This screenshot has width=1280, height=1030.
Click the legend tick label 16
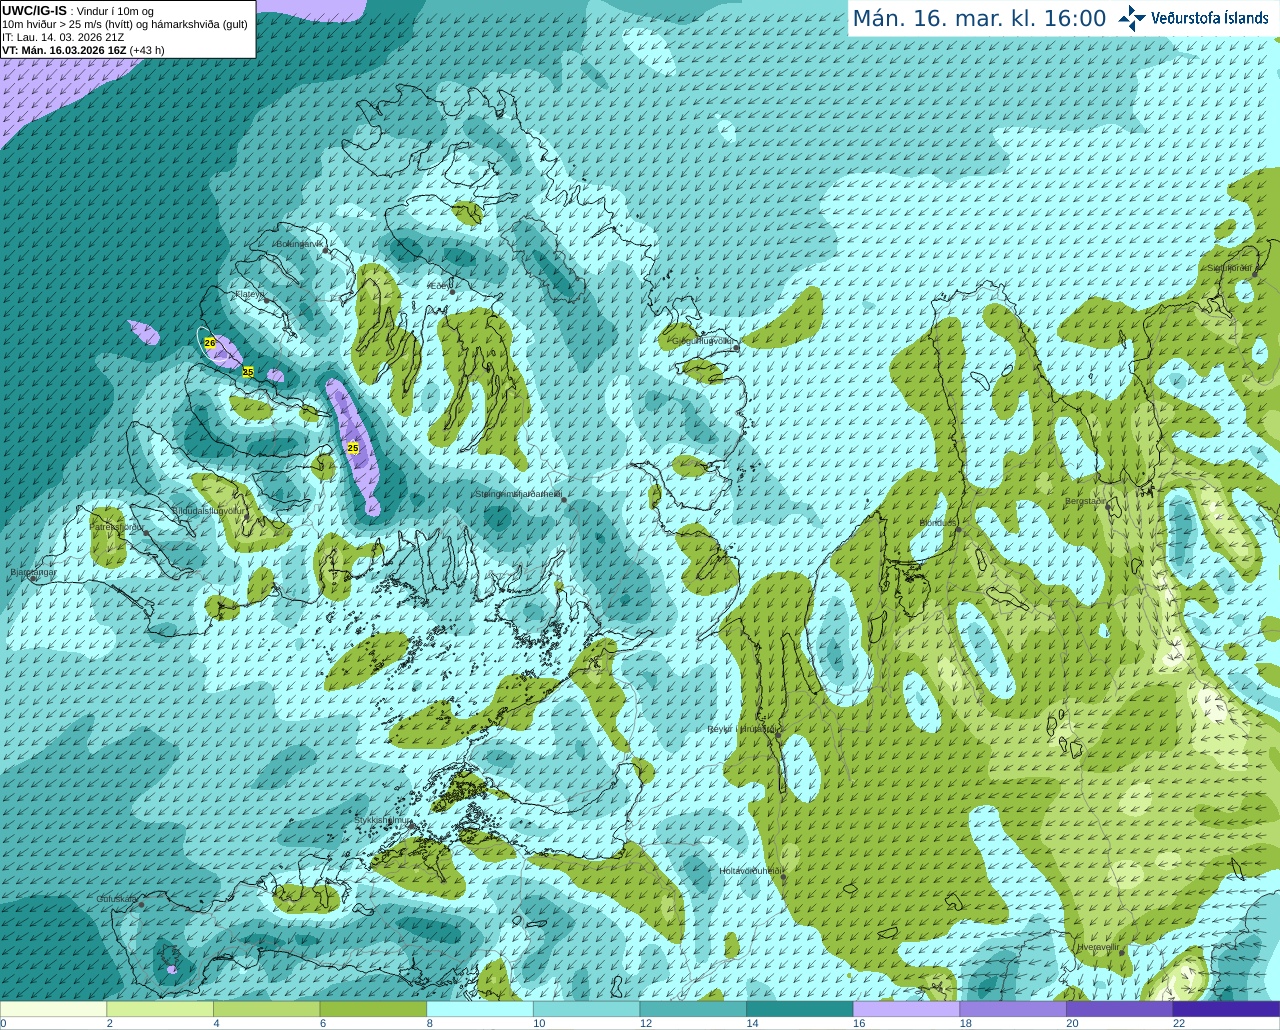(859, 1023)
